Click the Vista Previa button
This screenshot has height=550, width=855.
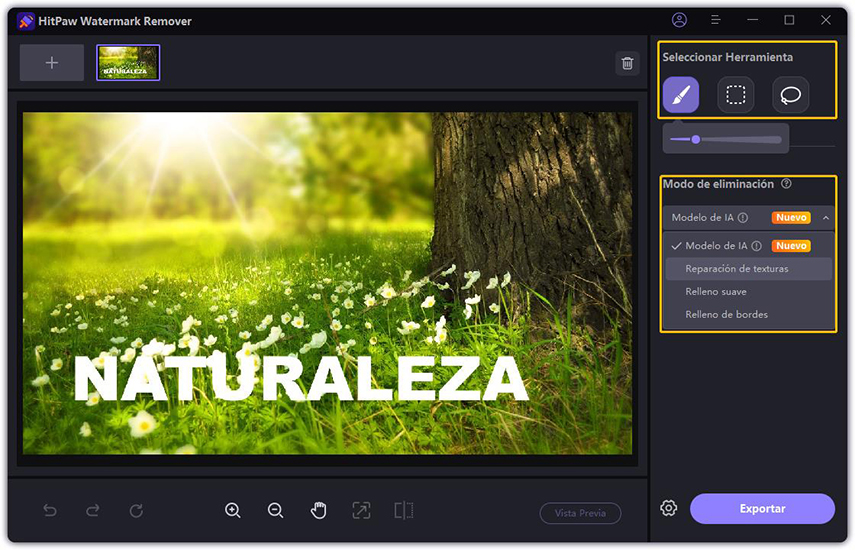580,513
